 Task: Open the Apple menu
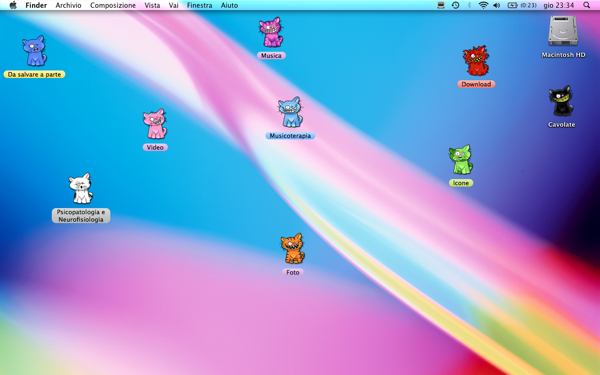[13, 5]
